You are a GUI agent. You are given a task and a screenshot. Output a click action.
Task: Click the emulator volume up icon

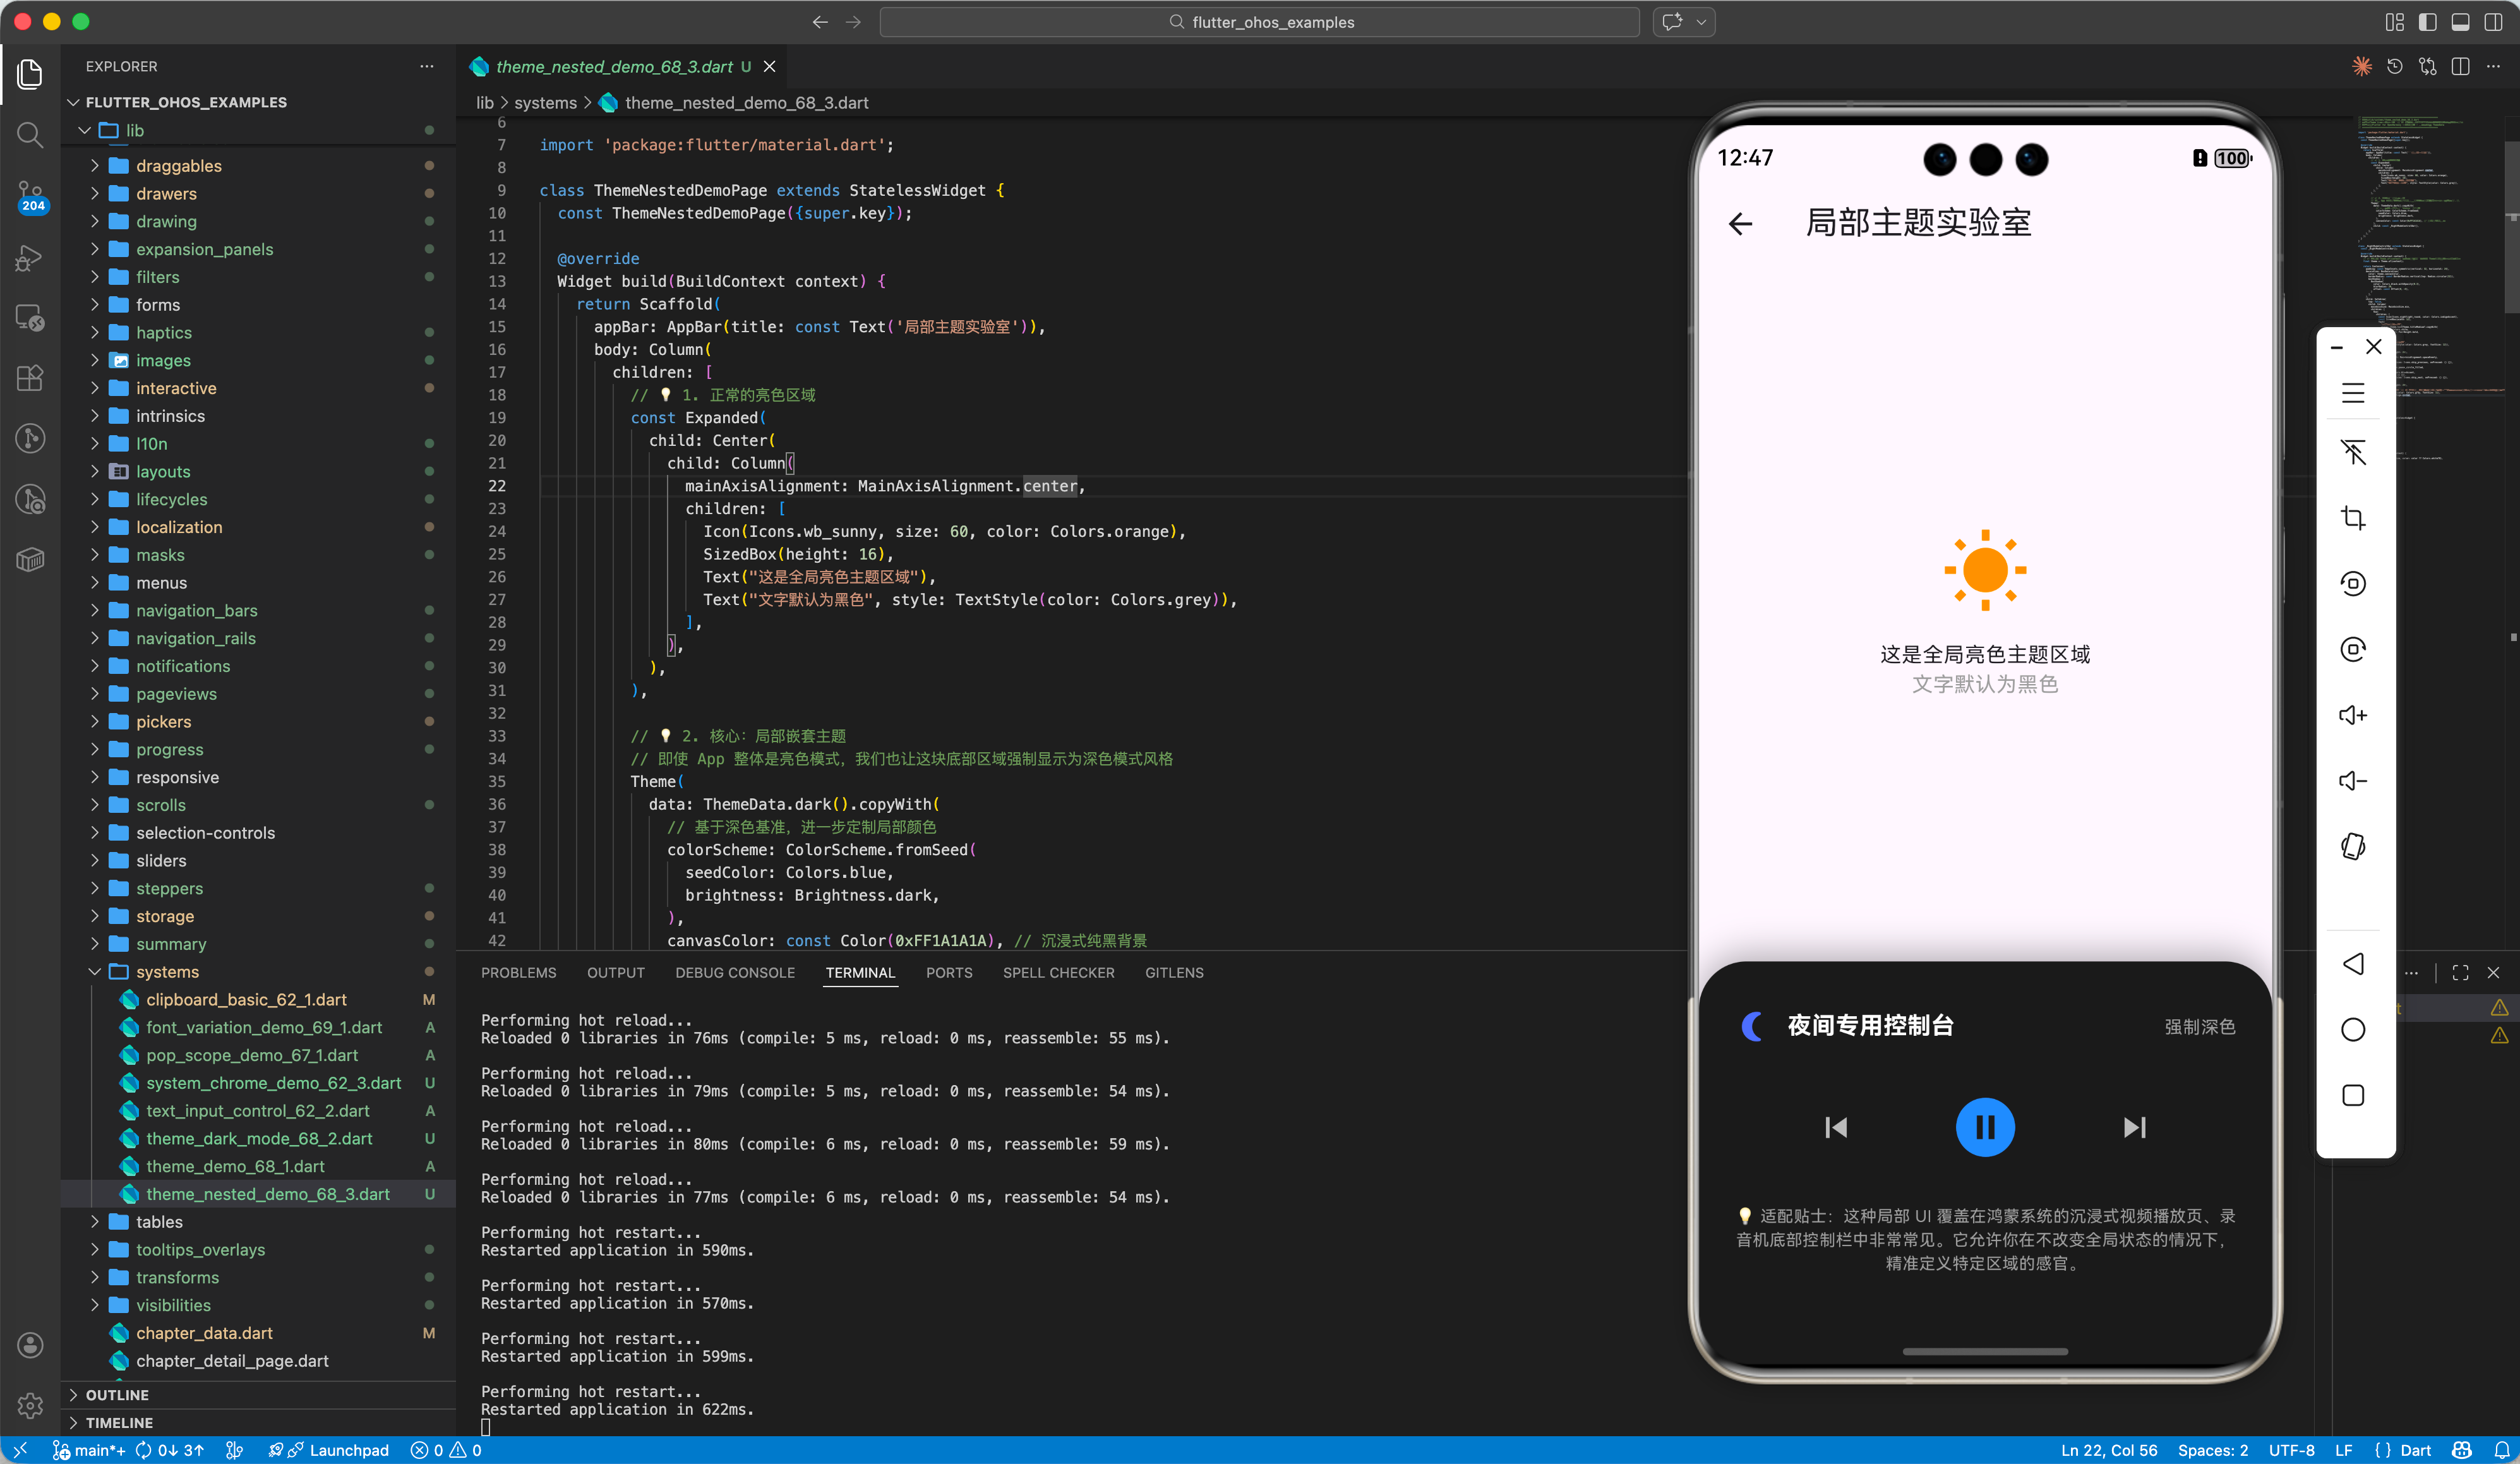point(2352,715)
